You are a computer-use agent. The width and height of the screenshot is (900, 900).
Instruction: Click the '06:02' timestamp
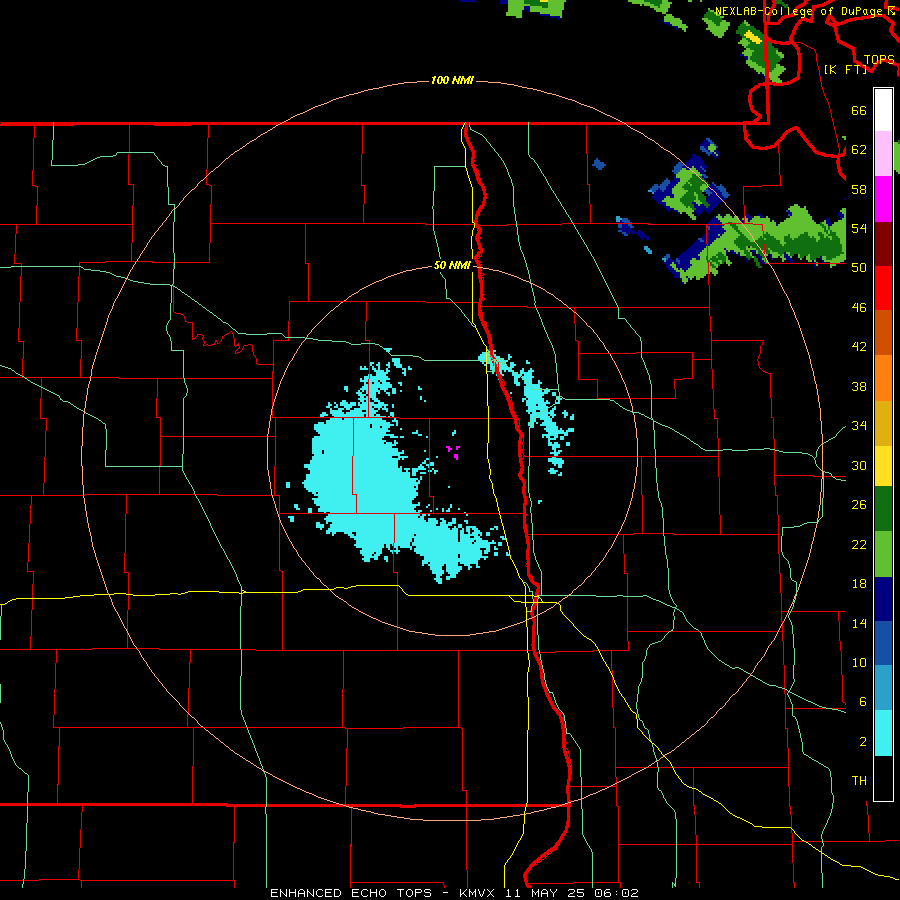(x=616, y=893)
